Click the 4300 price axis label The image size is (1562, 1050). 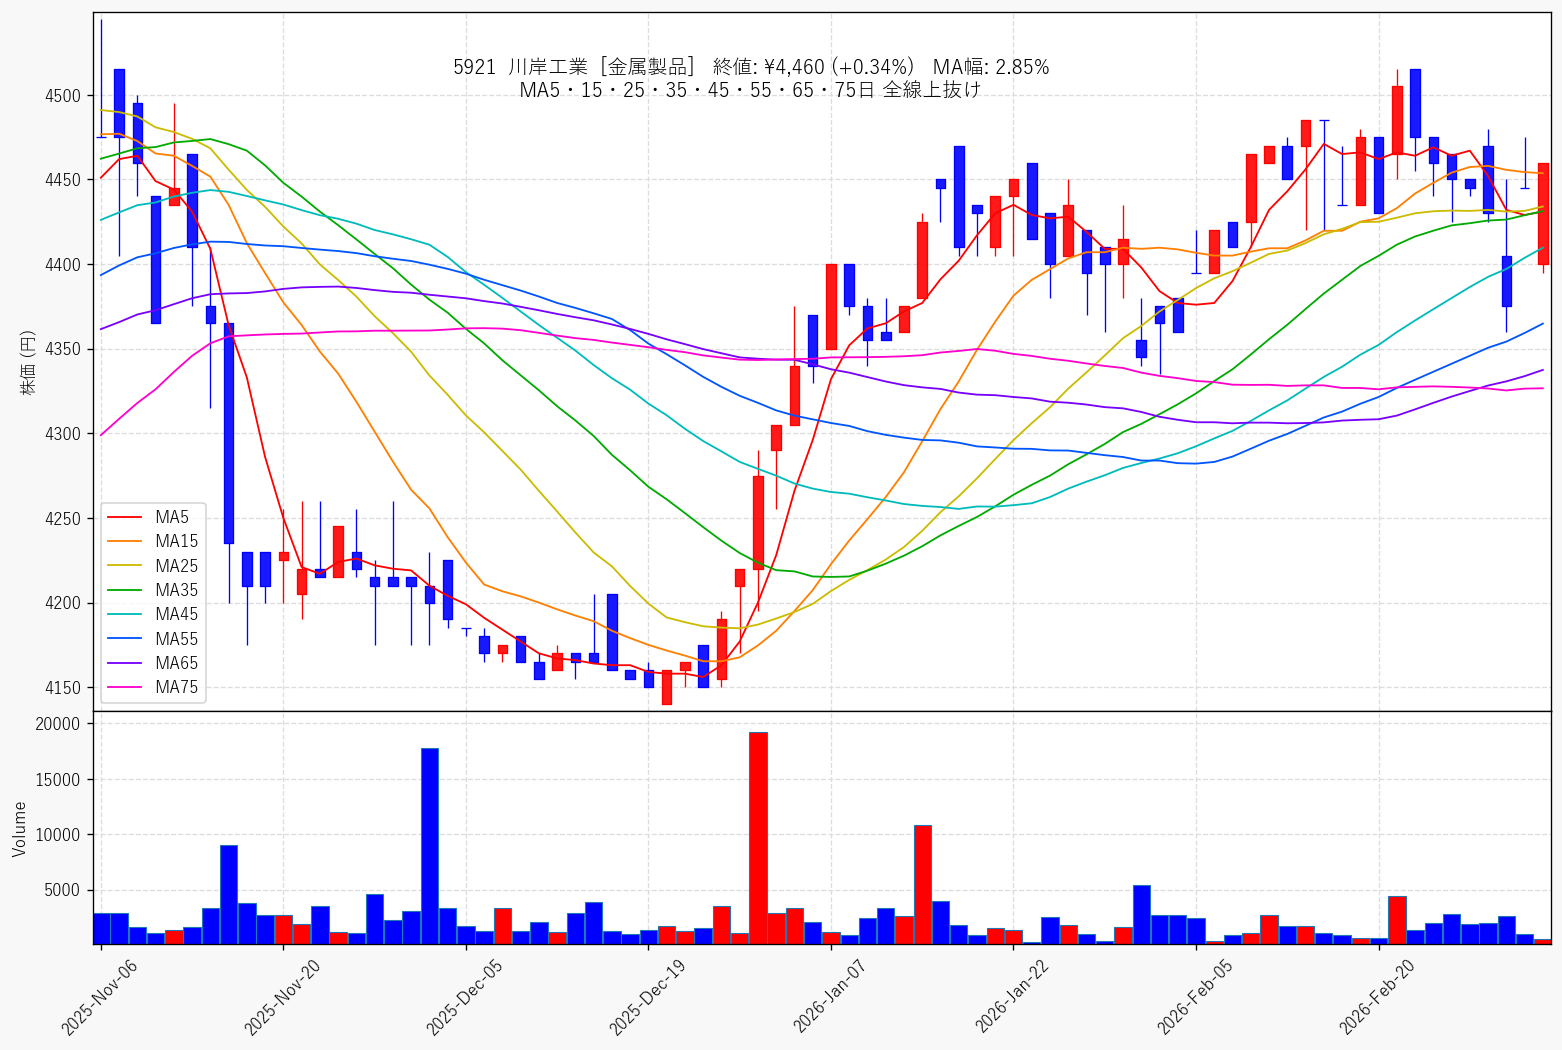coord(63,434)
